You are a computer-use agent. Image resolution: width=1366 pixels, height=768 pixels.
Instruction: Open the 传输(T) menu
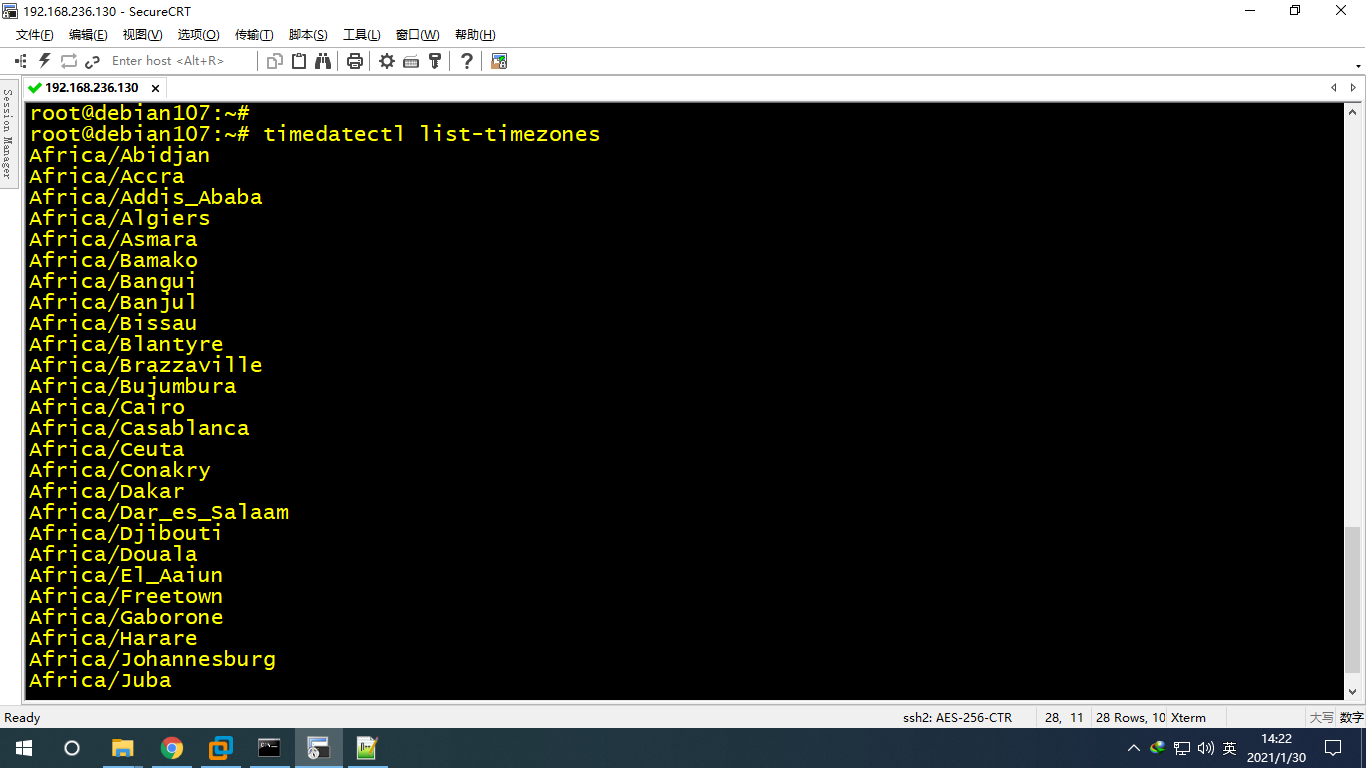pos(254,35)
